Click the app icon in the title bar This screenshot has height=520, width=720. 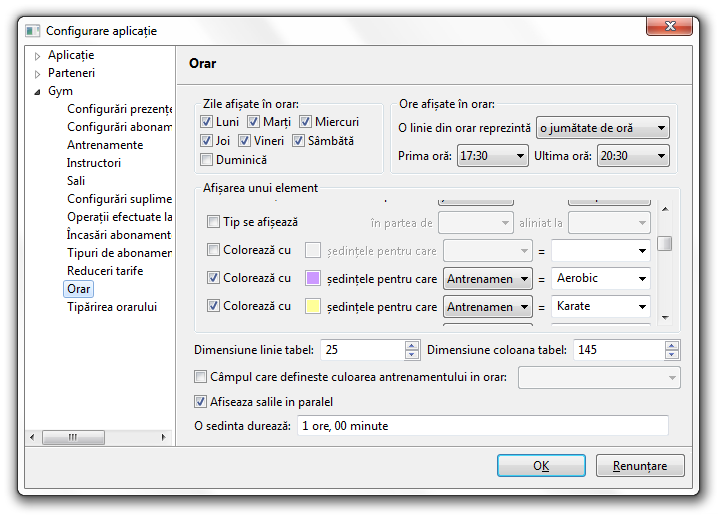tap(33, 31)
